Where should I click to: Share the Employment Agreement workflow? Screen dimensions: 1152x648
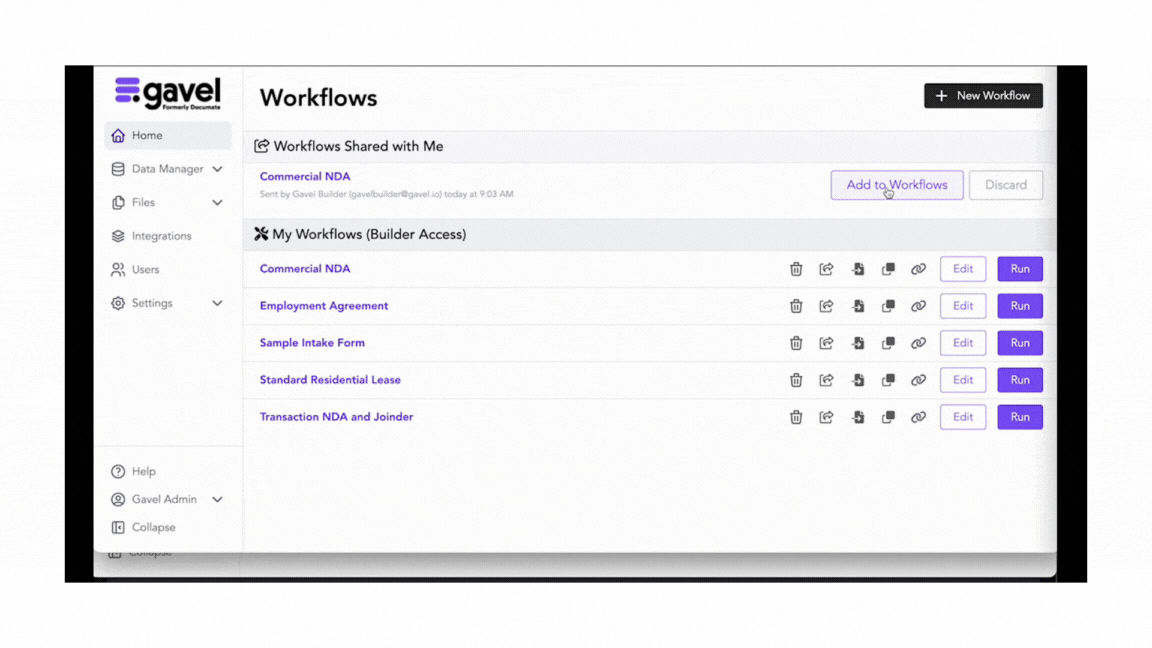827,306
